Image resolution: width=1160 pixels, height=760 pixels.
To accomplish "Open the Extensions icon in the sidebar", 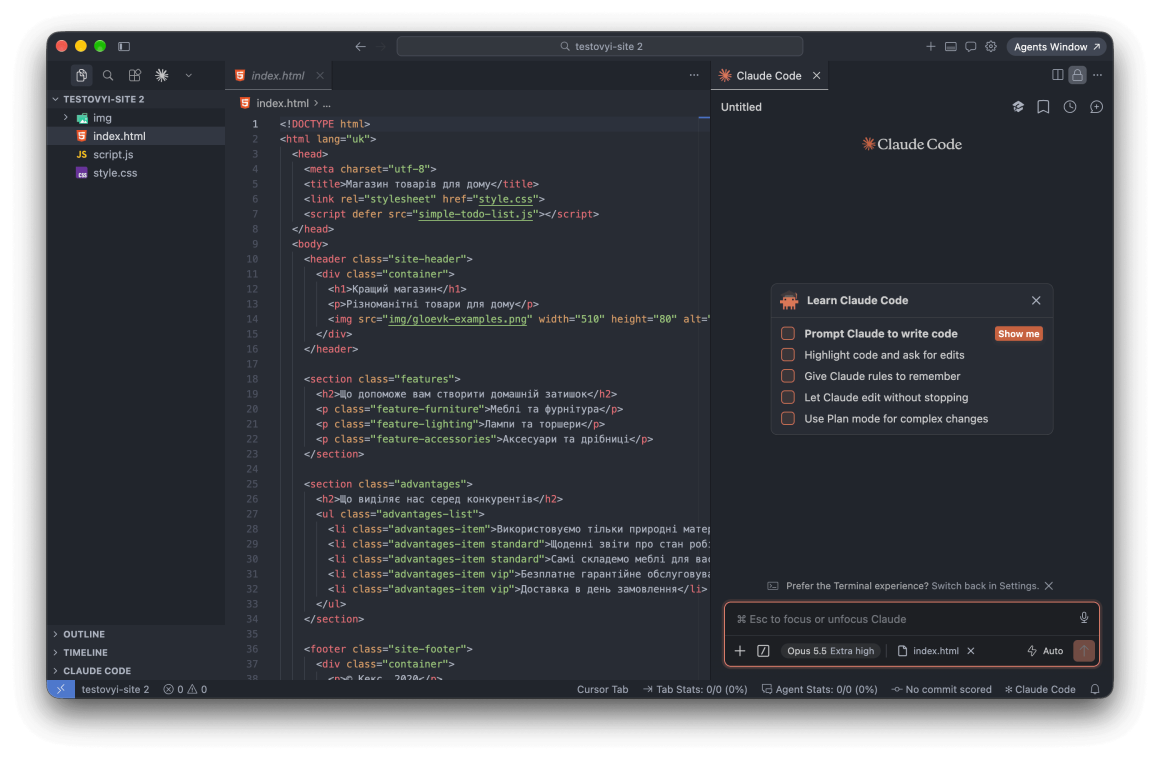I will tap(135, 75).
